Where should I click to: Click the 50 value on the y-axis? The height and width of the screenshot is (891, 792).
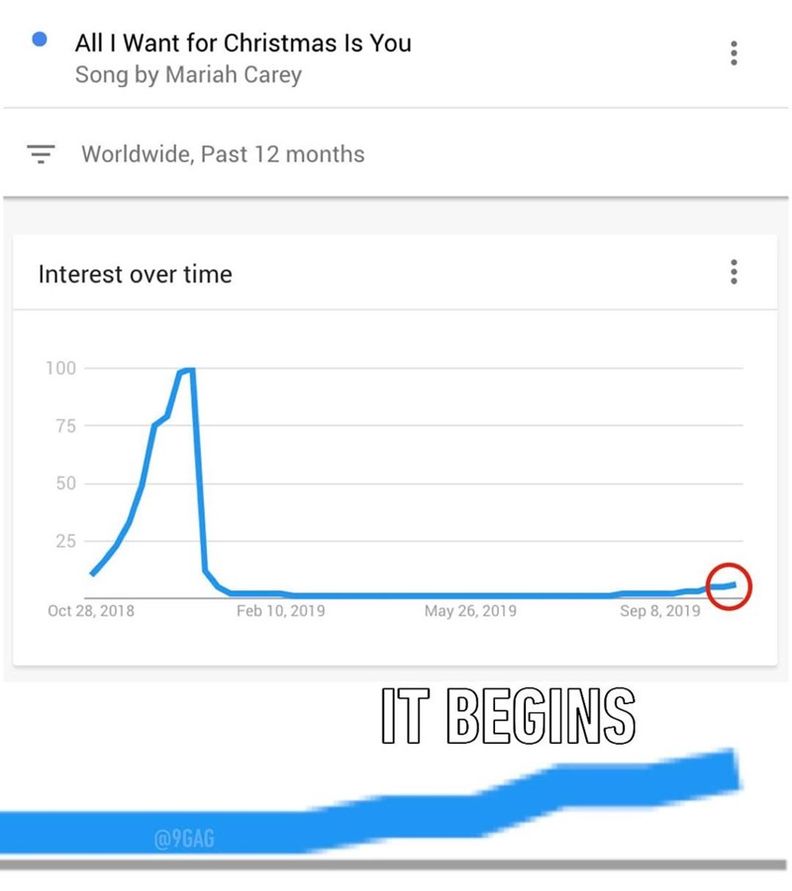66,484
